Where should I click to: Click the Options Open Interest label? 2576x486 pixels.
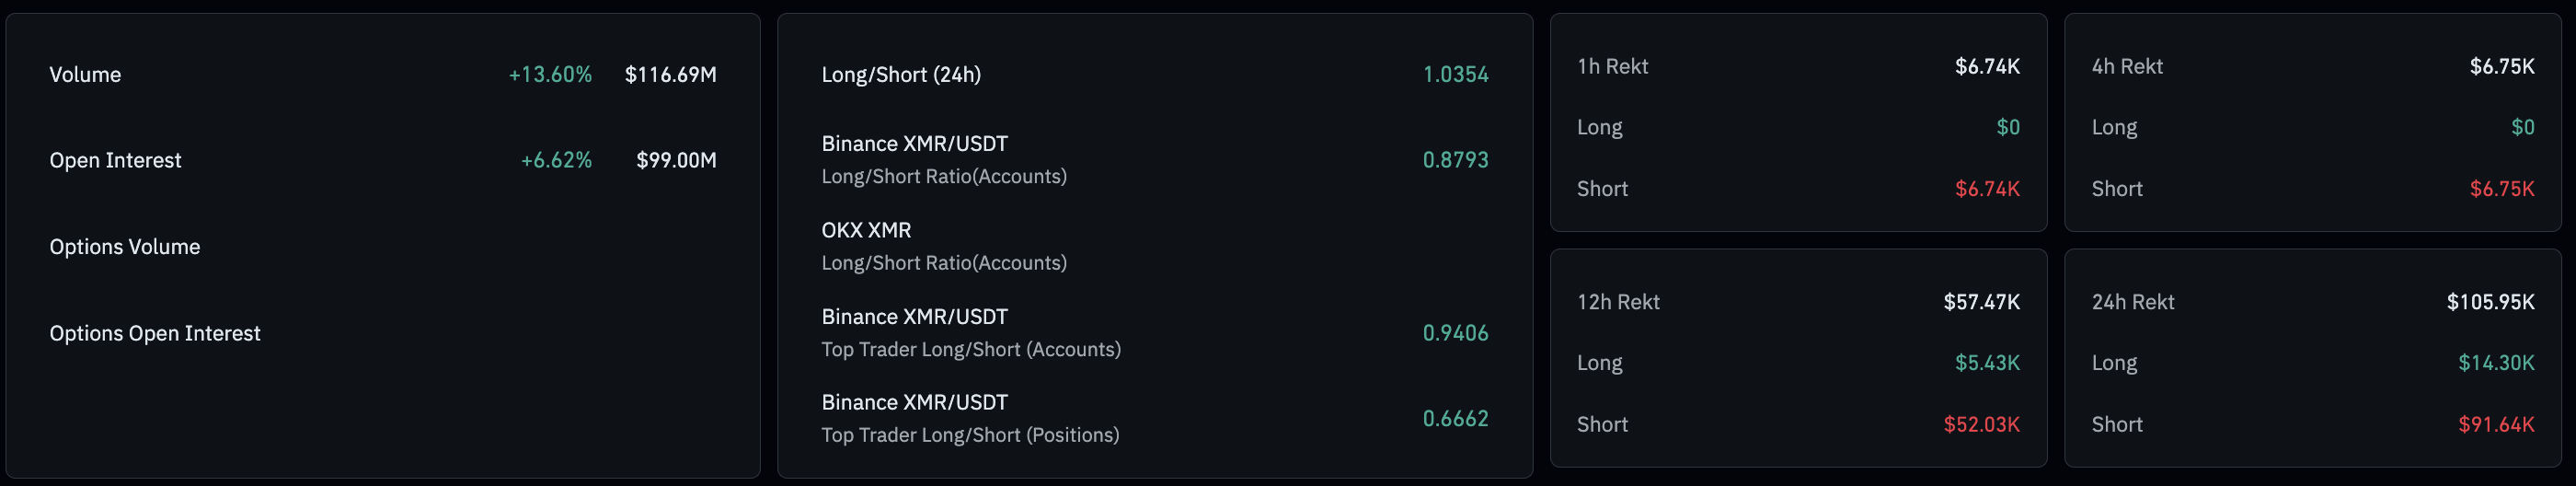[x=155, y=333]
